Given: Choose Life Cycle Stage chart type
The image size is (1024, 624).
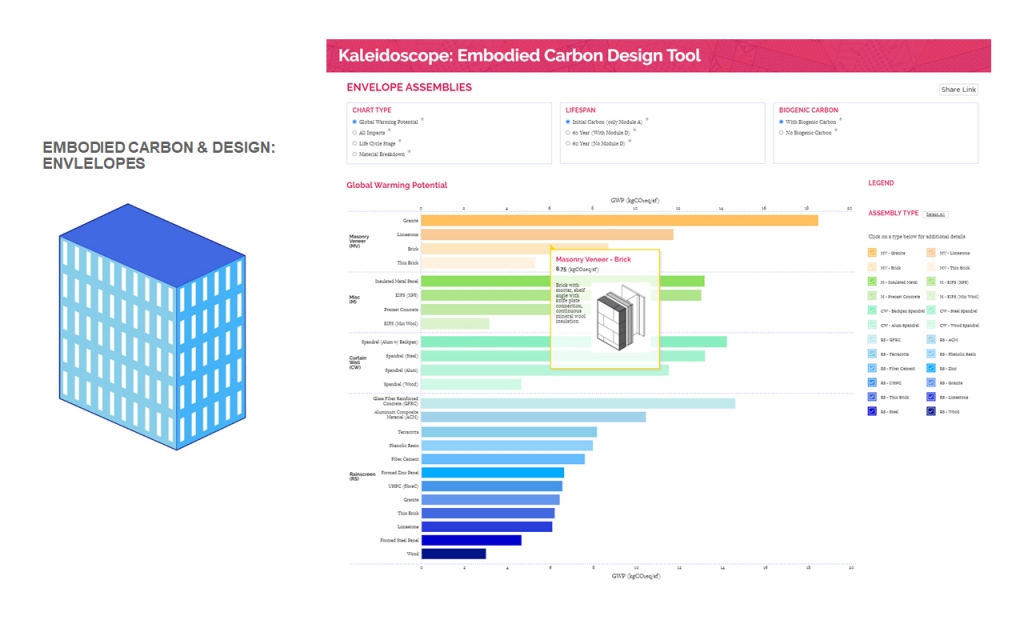Looking at the screenshot, I should point(354,143).
